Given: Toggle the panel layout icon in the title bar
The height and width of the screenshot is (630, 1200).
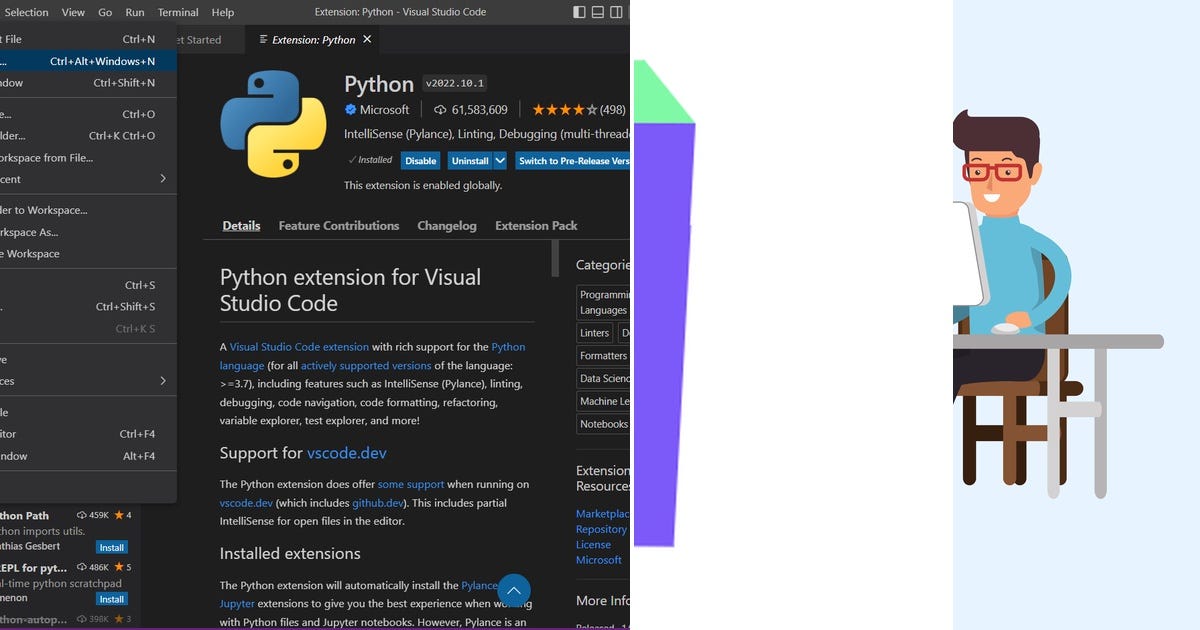Looking at the screenshot, I should pos(597,11).
